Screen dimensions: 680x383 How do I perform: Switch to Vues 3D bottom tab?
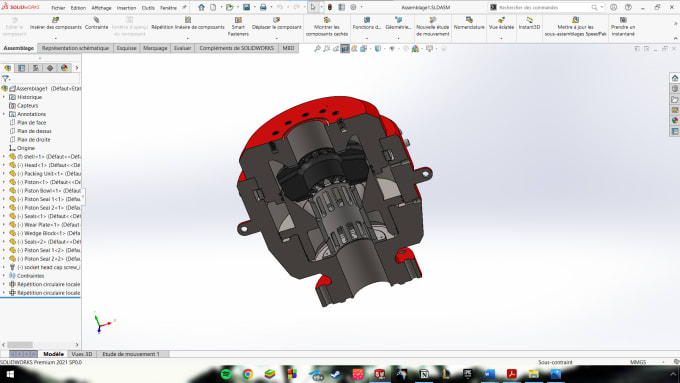click(x=82, y=354)
